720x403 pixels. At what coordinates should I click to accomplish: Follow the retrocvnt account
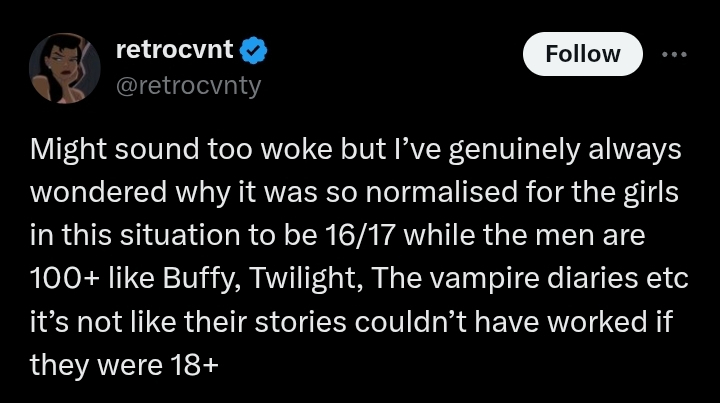click(x=583, y=54)
